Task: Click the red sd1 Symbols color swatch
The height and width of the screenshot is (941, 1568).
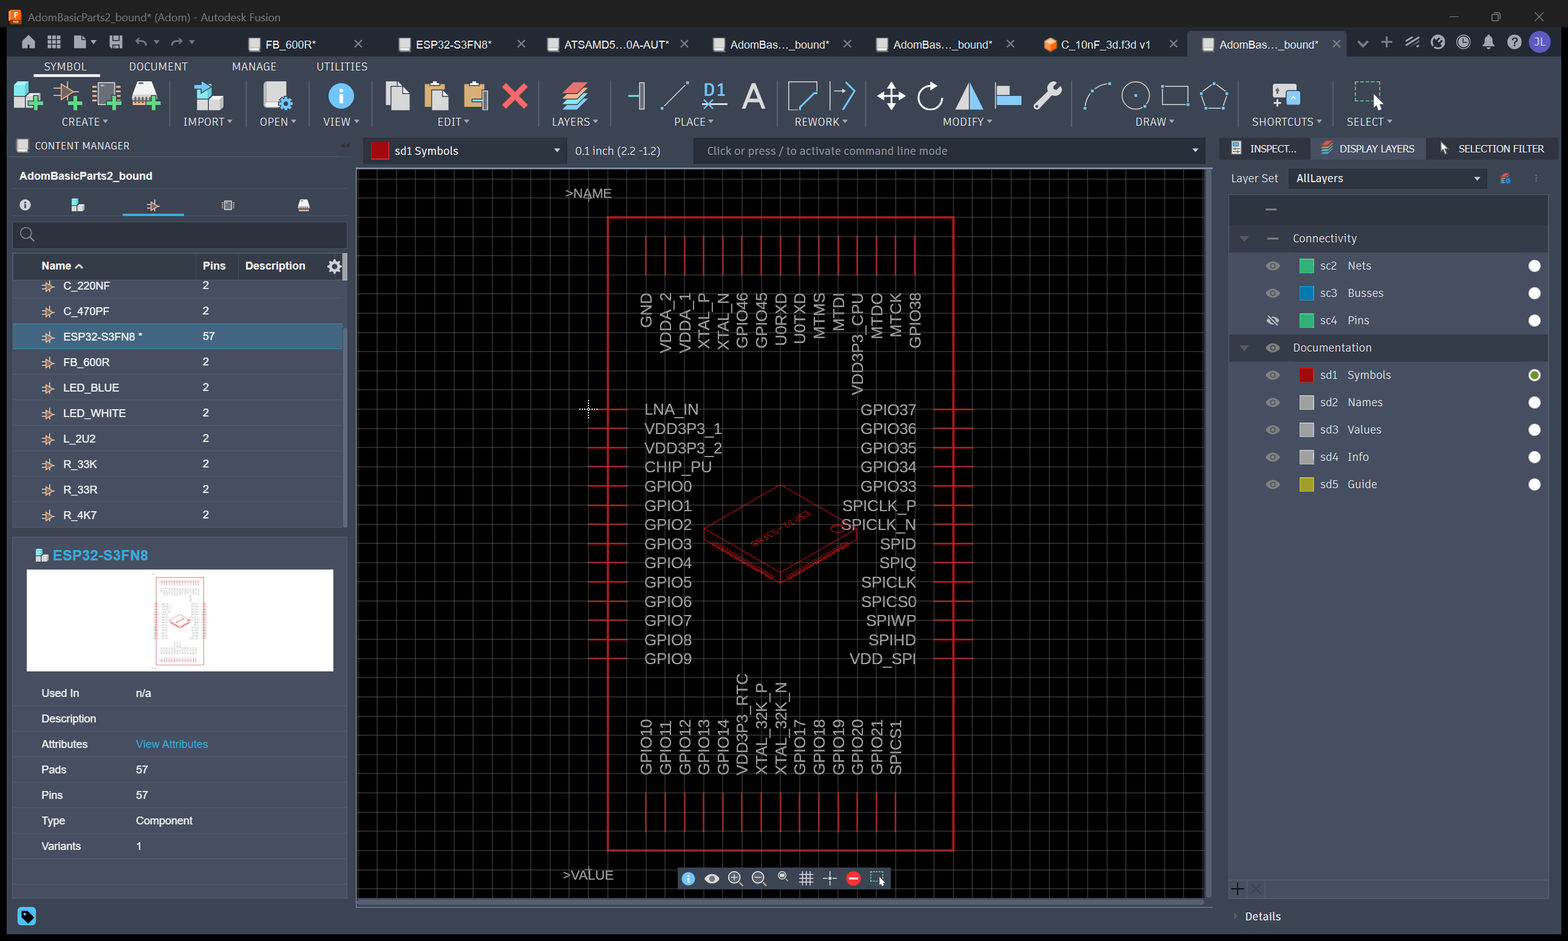Action: [x=1306, y=375]
